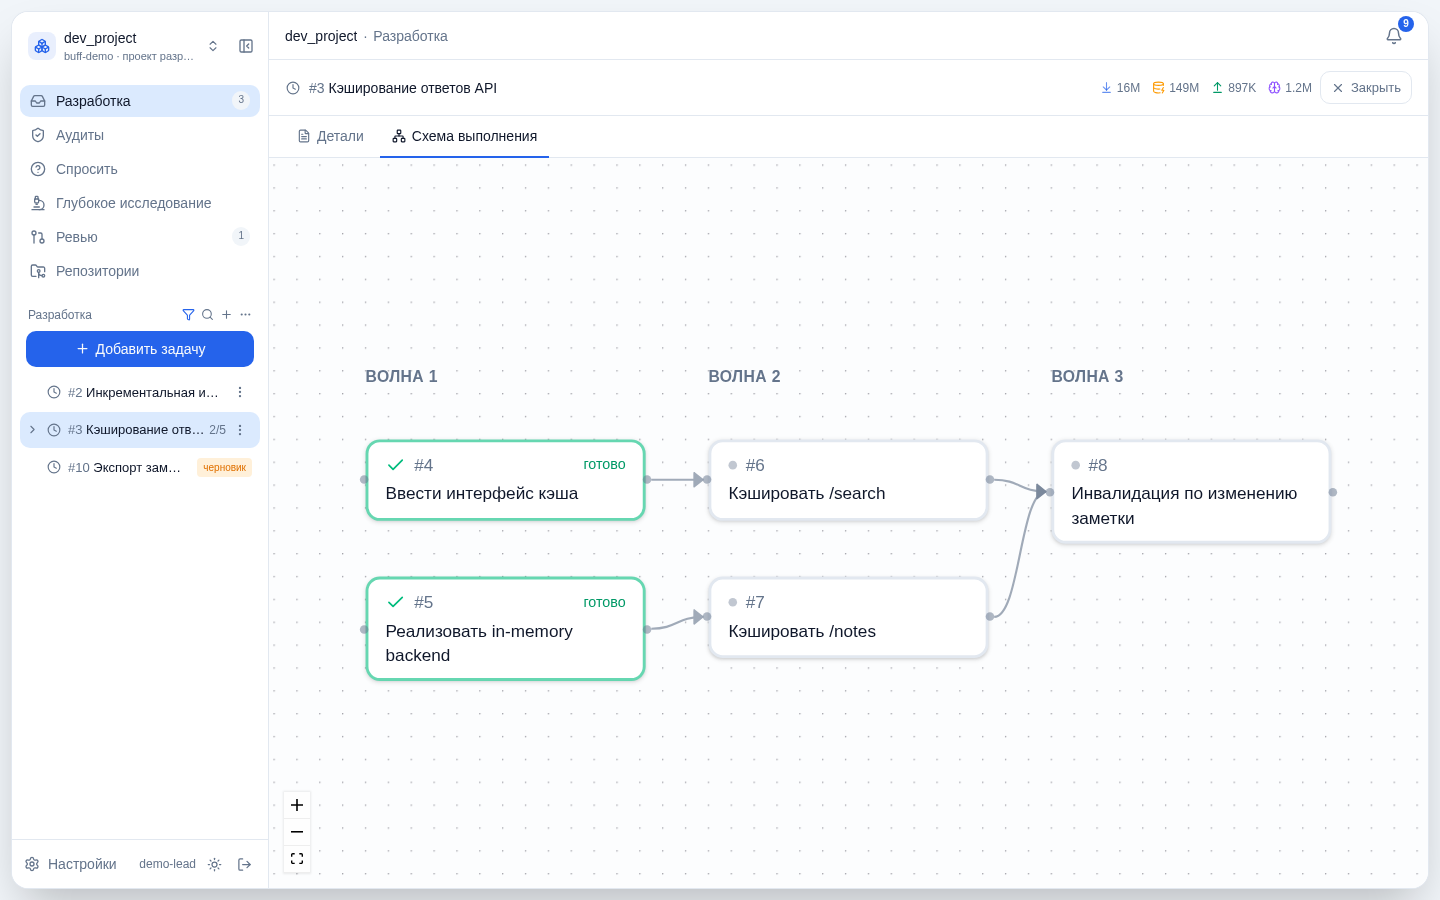1440x900 pixels.
Task: Click the 149M database stat
Action: [1175, 88]
